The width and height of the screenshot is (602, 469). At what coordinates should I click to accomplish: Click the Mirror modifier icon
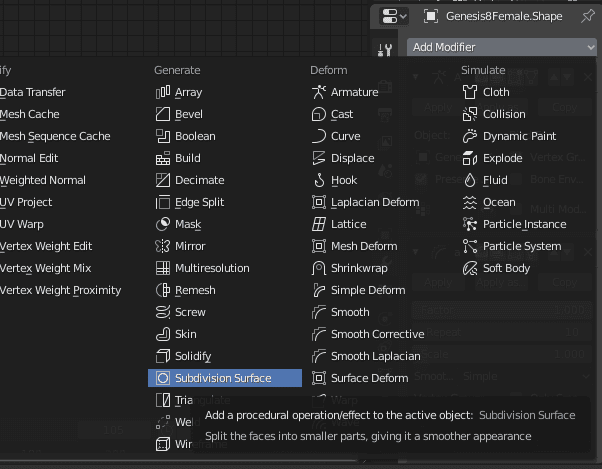(x=163, y=246)
